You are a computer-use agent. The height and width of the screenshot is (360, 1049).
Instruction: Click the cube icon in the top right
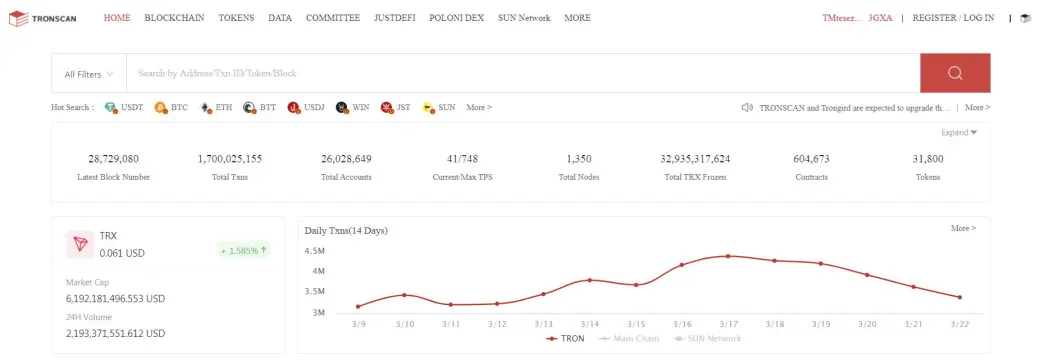pyautogui.click(x=1025, y=18)
